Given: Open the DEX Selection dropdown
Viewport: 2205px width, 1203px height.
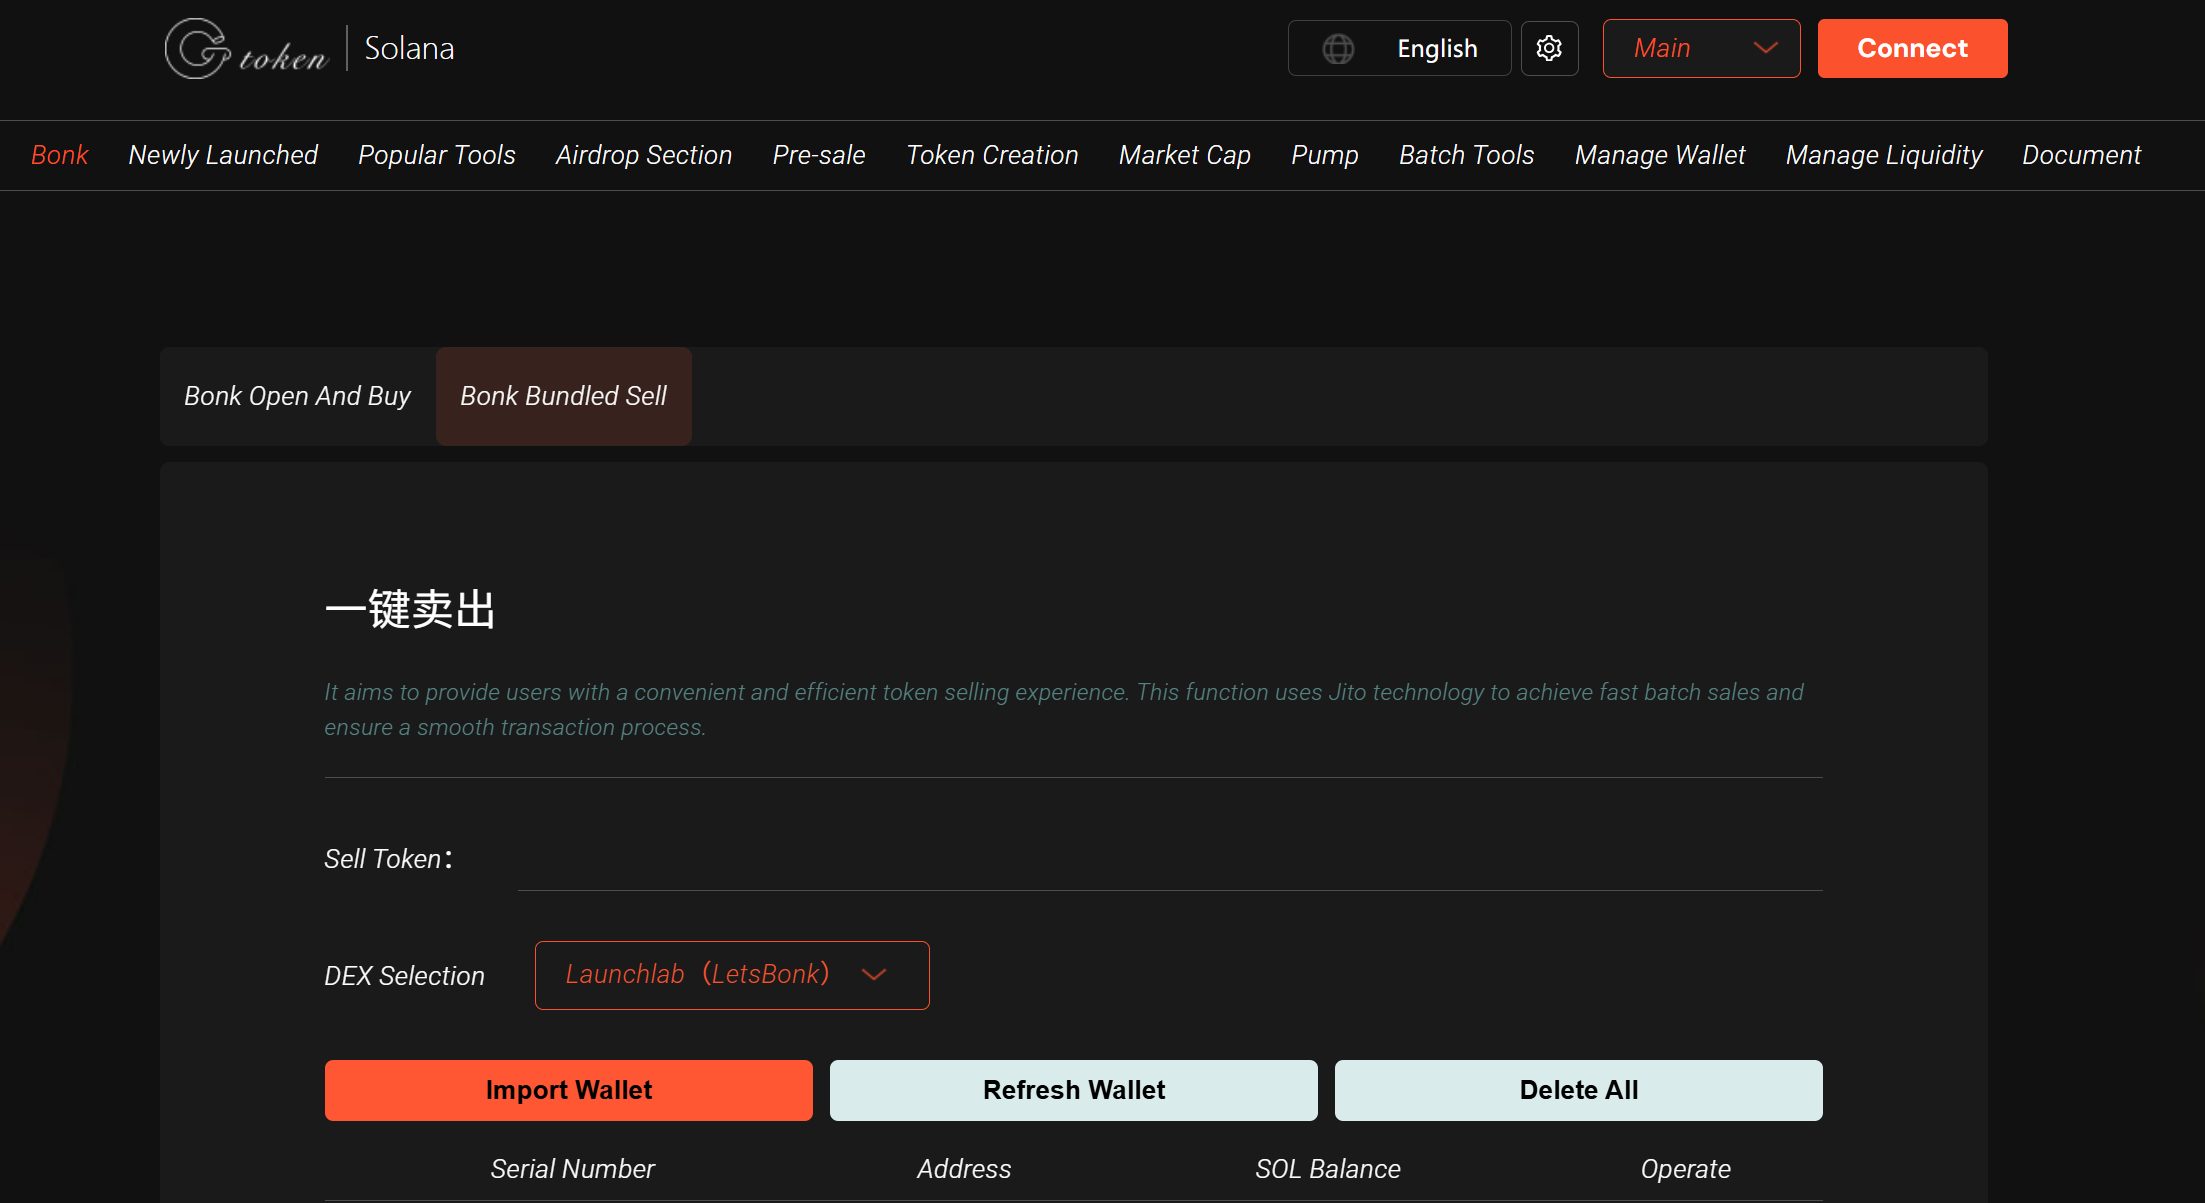Looking at the screenshot, I should [732, 975].
